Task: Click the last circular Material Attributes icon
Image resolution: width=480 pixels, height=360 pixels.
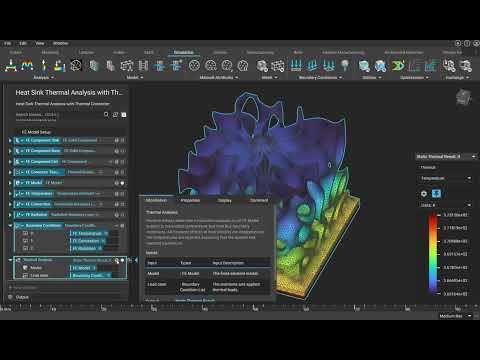Action: (243, 65)
